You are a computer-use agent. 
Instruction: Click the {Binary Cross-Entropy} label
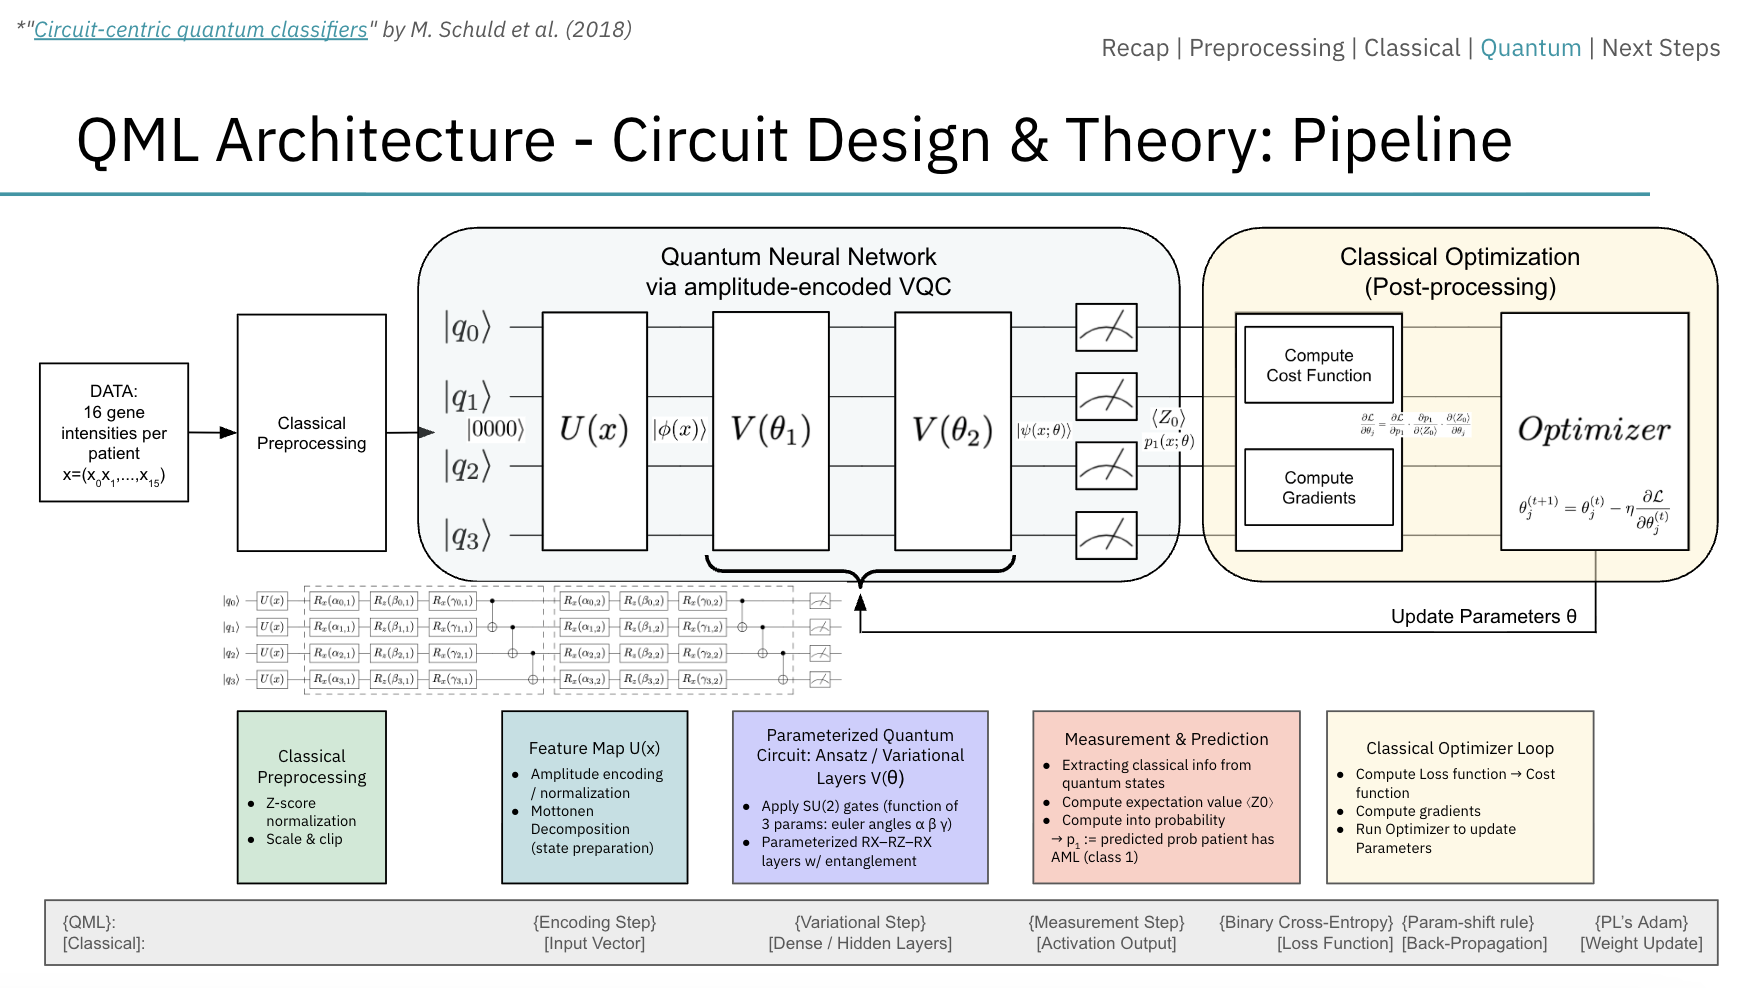point(1306,922)
